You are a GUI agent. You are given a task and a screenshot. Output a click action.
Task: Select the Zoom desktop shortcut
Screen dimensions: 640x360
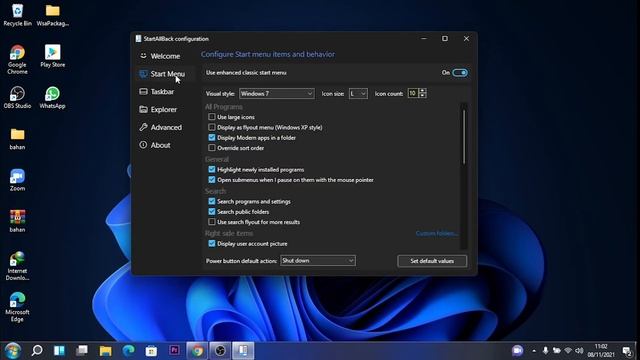pyautogui.click(x=17, y=180)
